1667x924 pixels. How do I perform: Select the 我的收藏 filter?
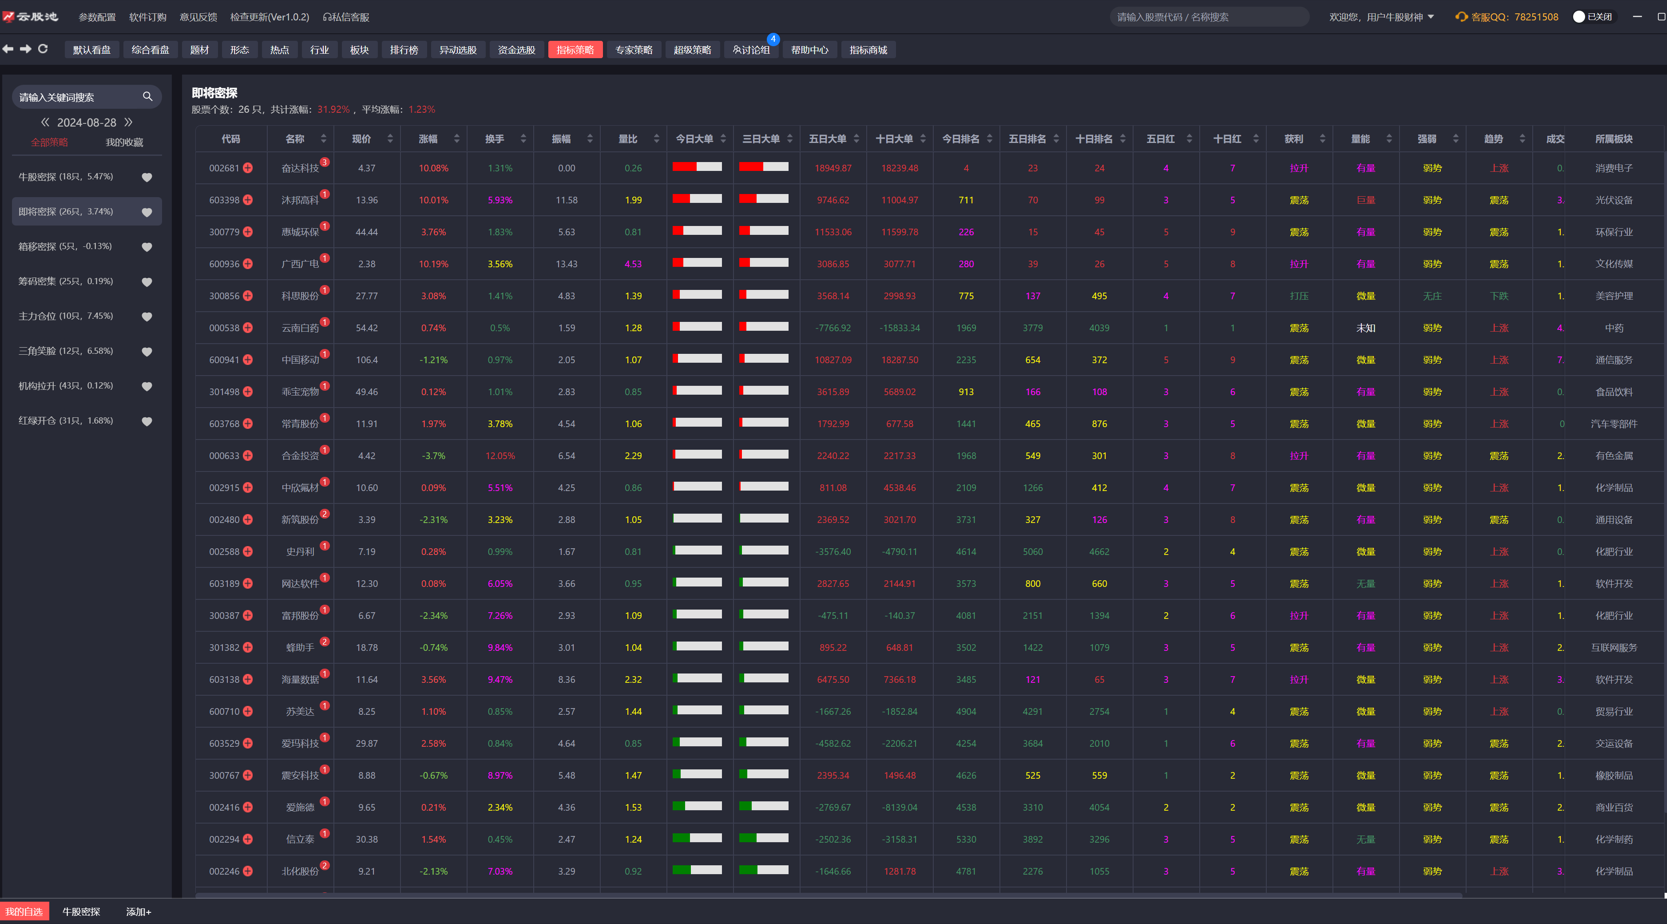[x=124, y=143]
